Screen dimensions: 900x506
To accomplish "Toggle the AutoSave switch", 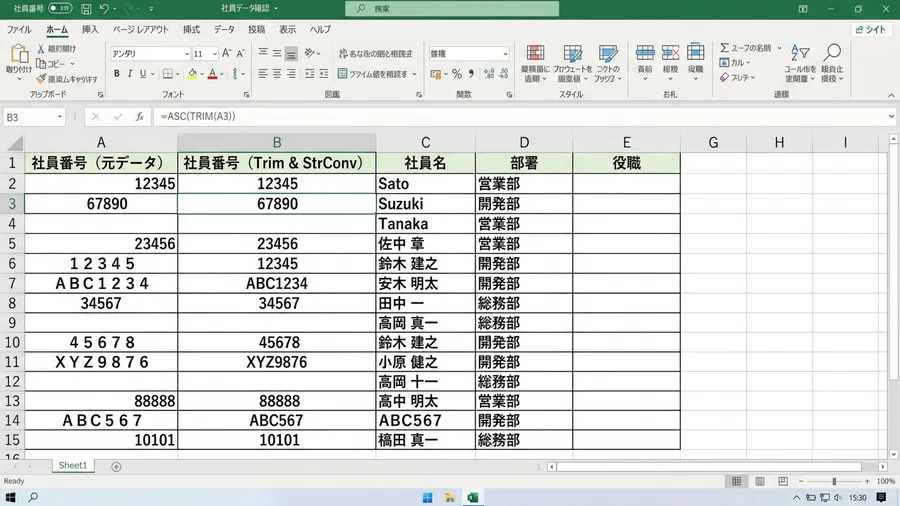I will point(60,8).
